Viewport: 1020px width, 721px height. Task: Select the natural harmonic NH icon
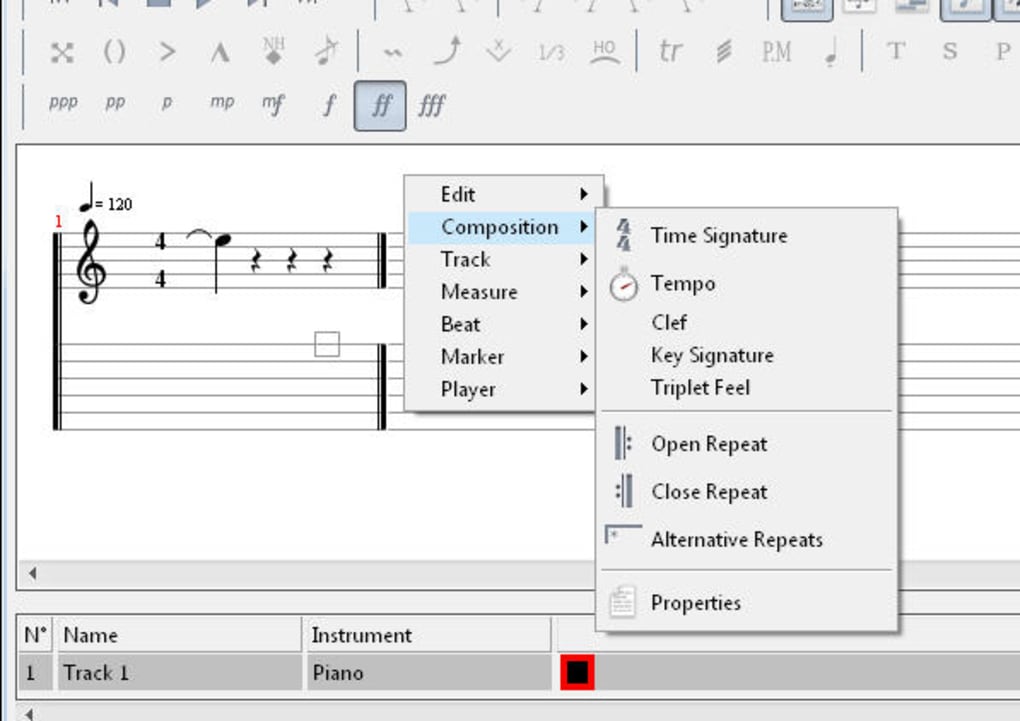tap(273, 53)
